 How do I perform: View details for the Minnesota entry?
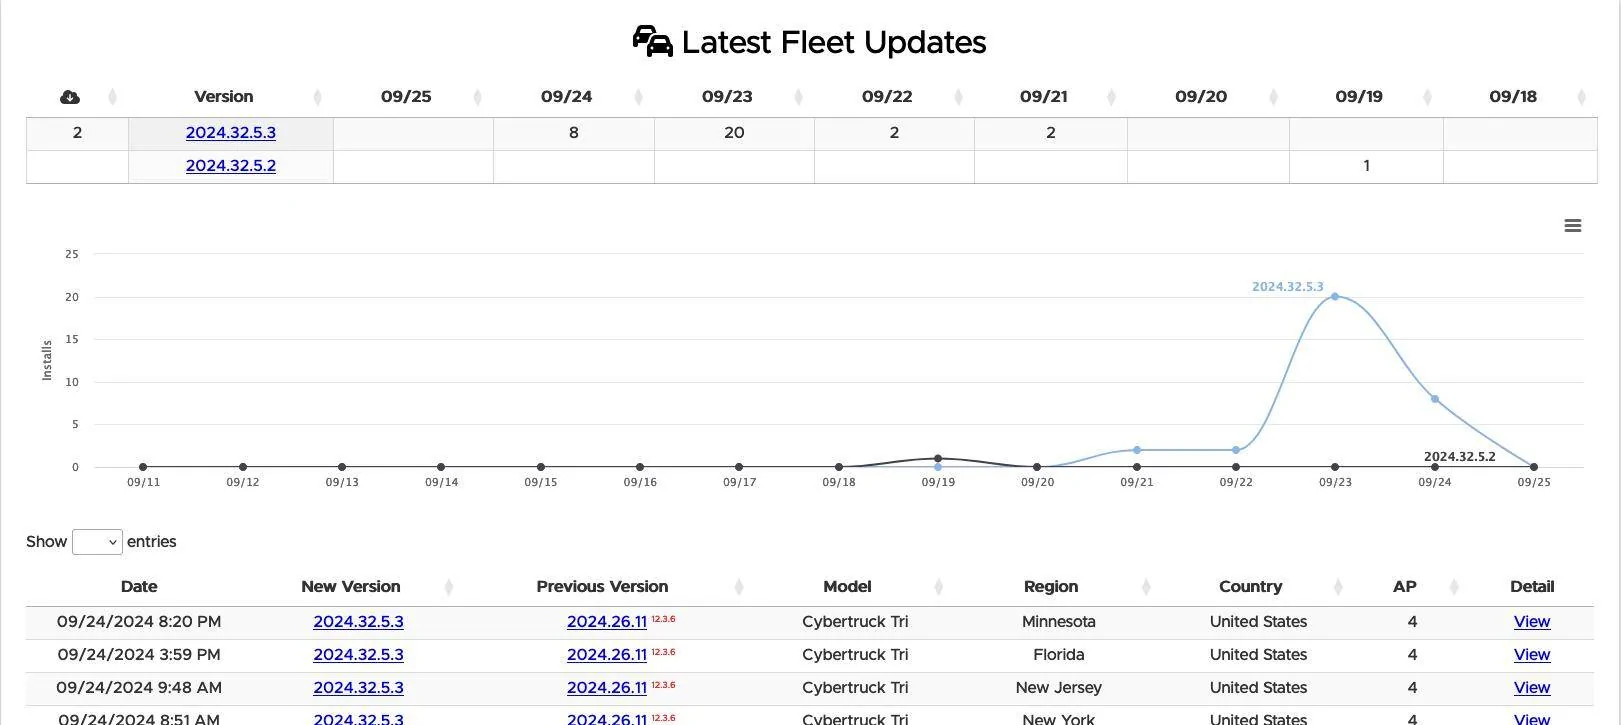pos(1532,622)
